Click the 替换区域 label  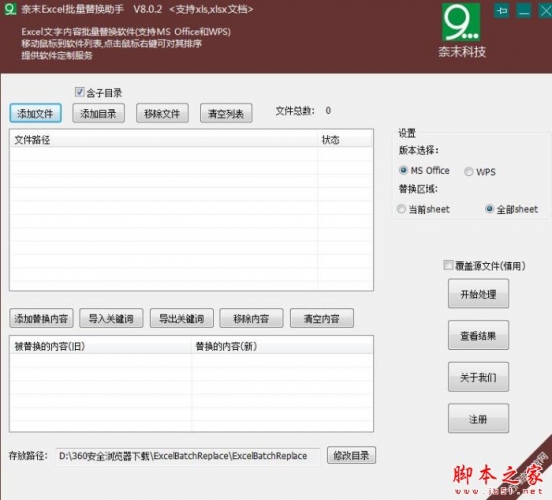click(x=418, y=189)
